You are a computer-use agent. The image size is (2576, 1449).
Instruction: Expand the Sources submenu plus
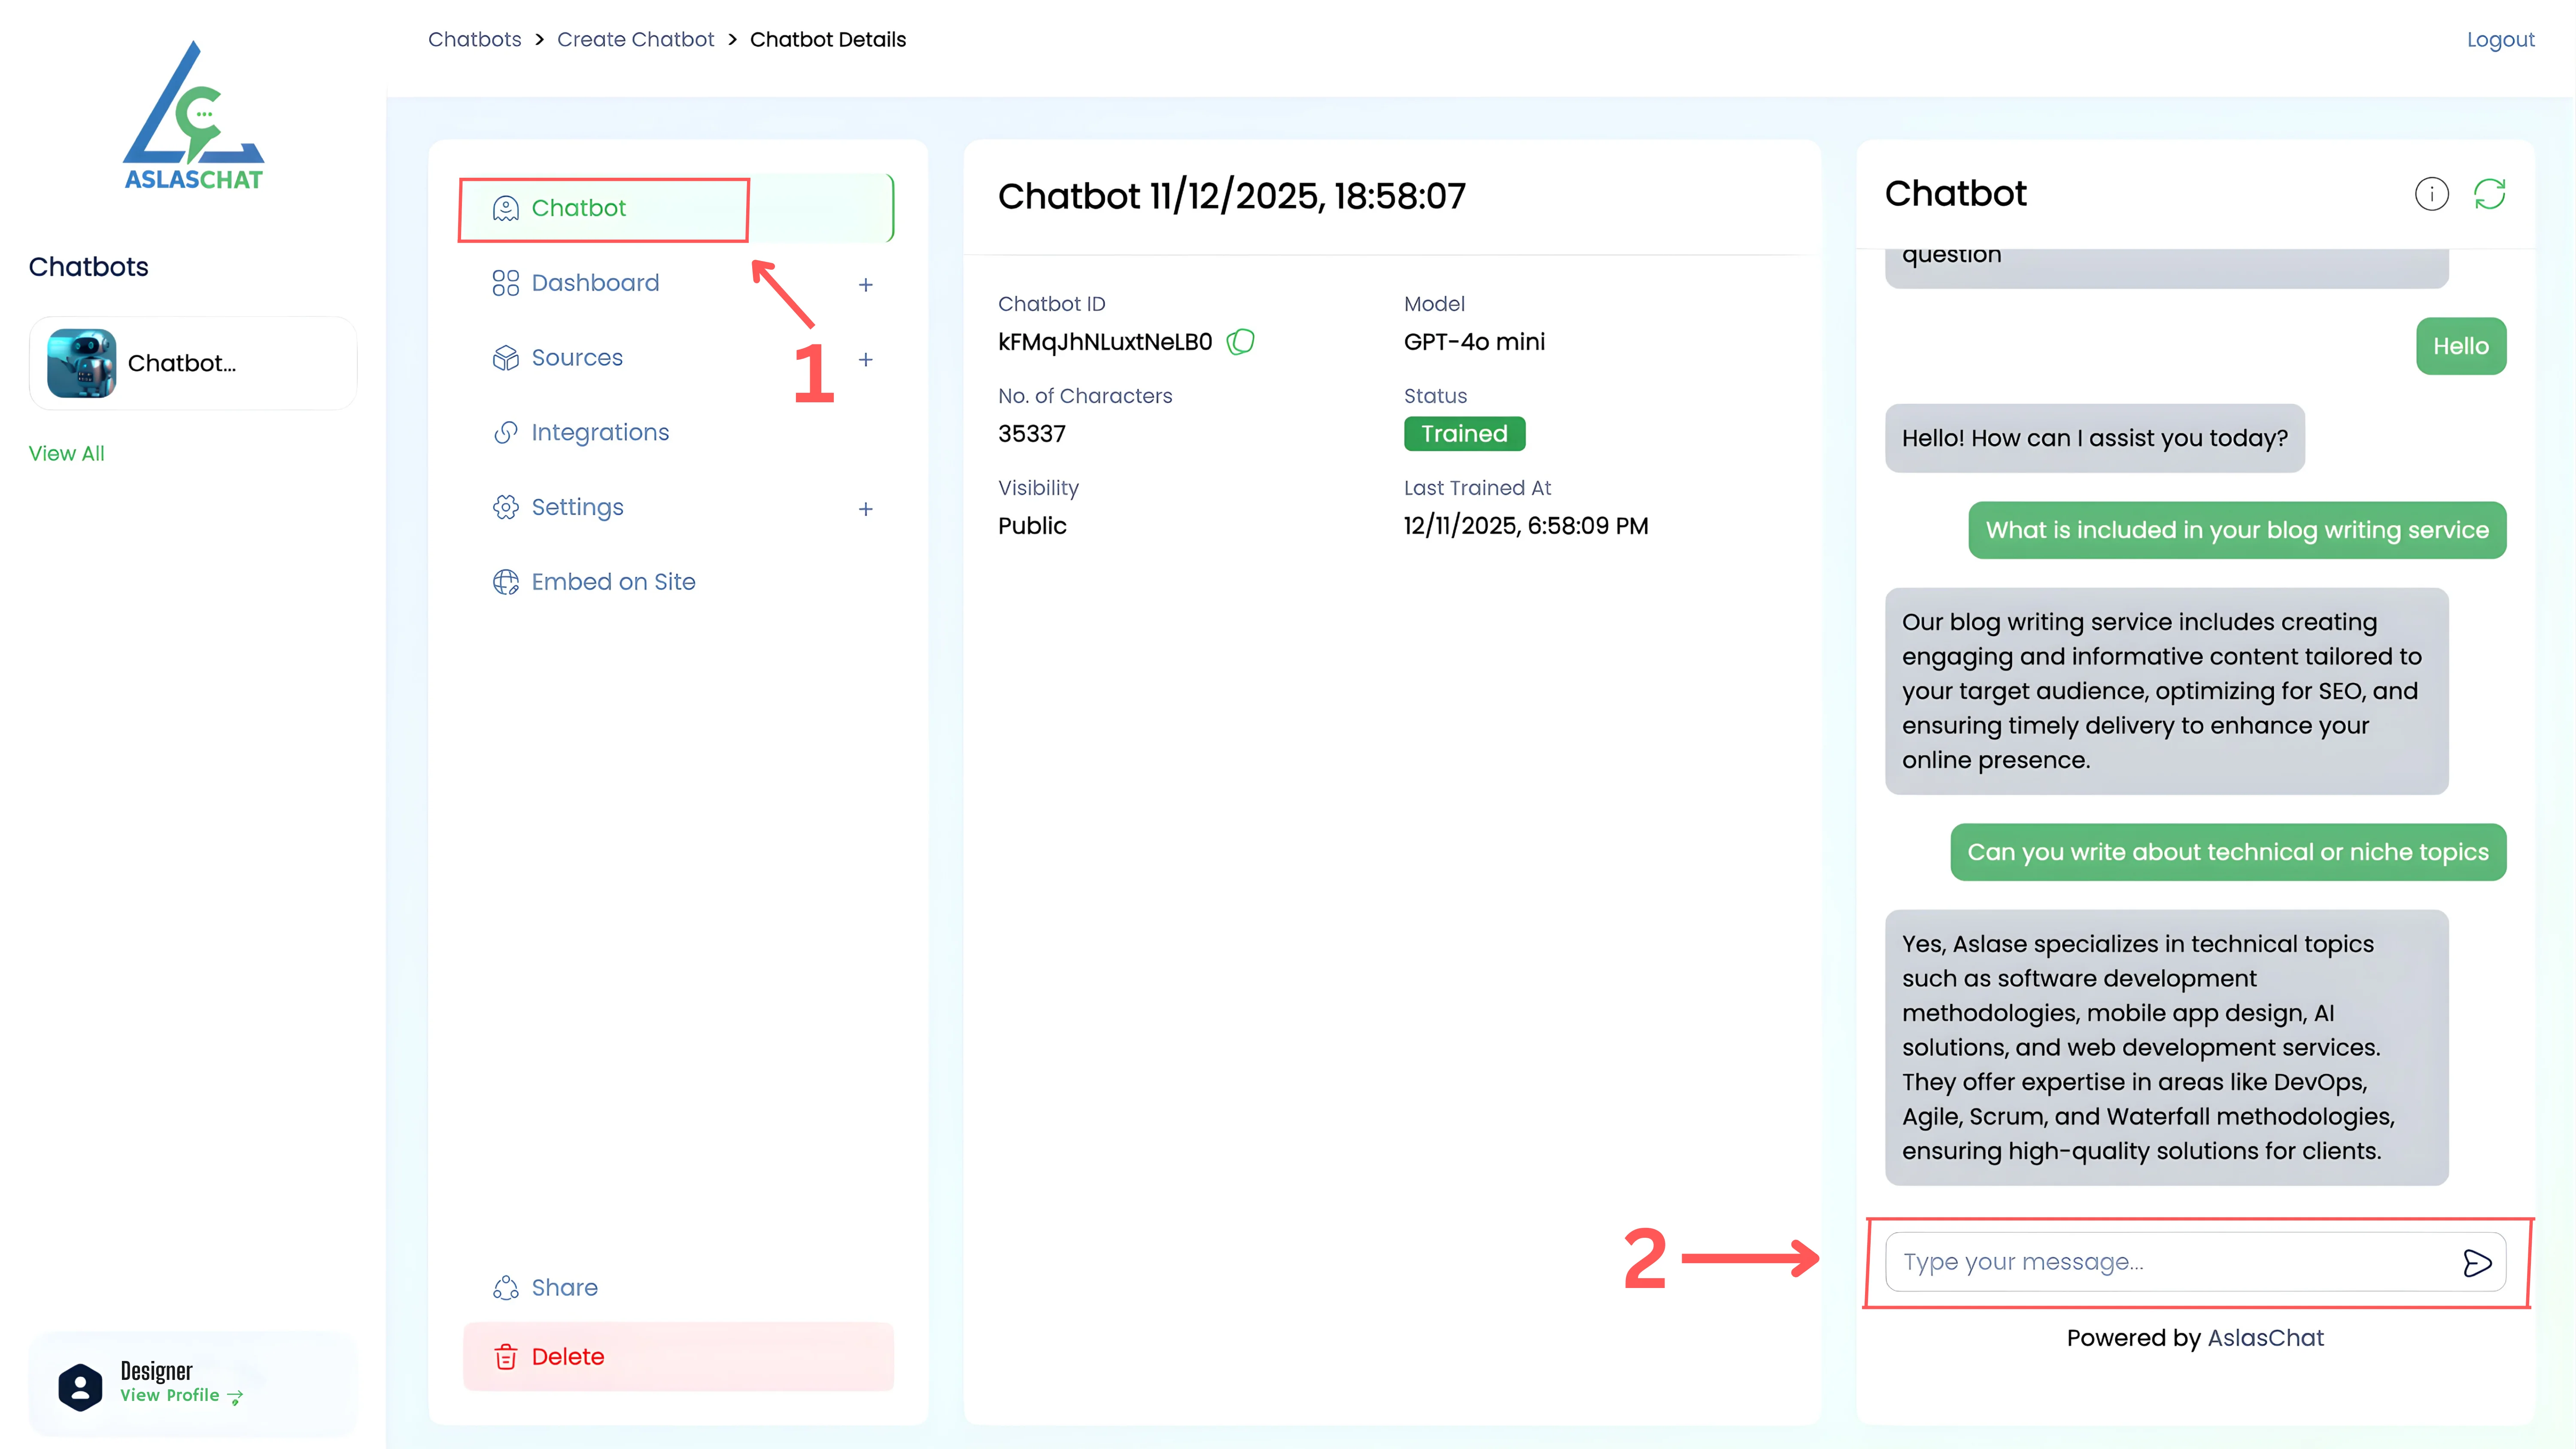point(865,360)
